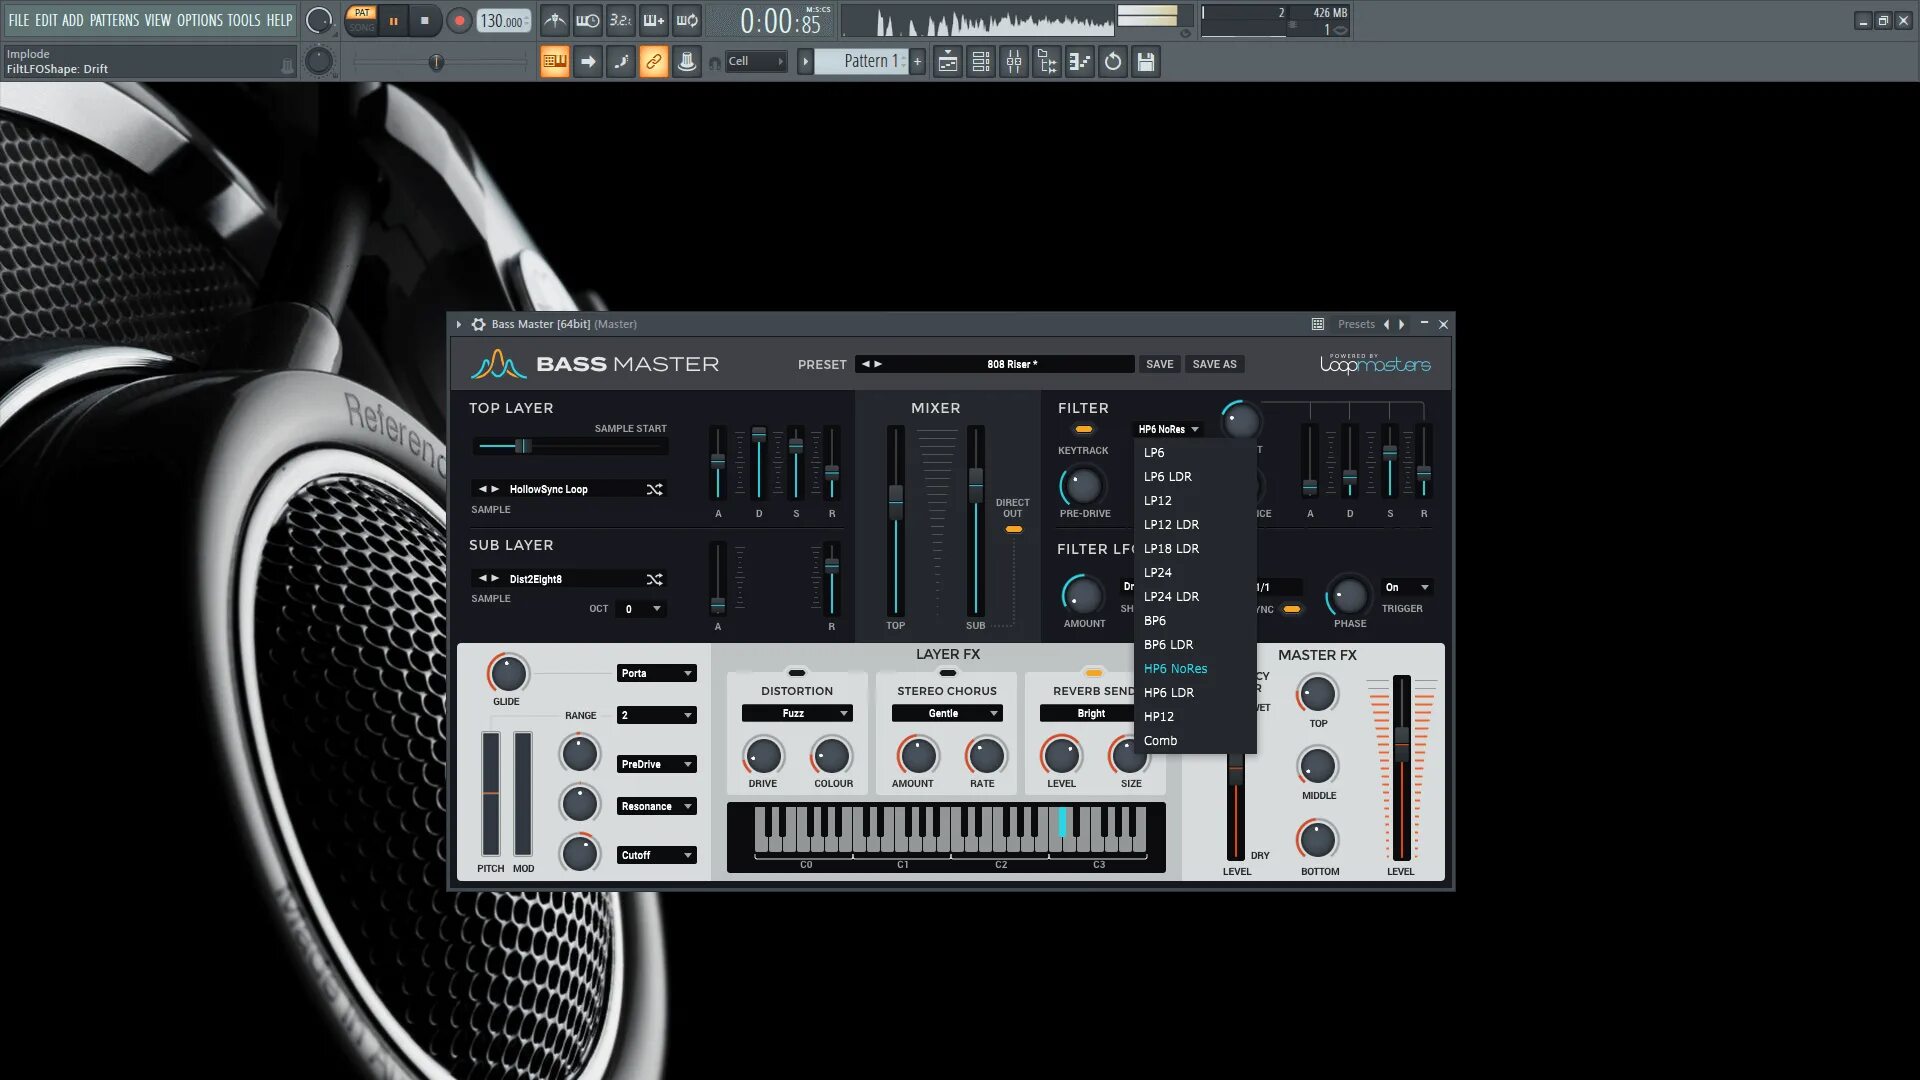Viewport: 1920px width, 1080px height.
Task: Open the OPTIONS menu
Action: pos(199,20)
